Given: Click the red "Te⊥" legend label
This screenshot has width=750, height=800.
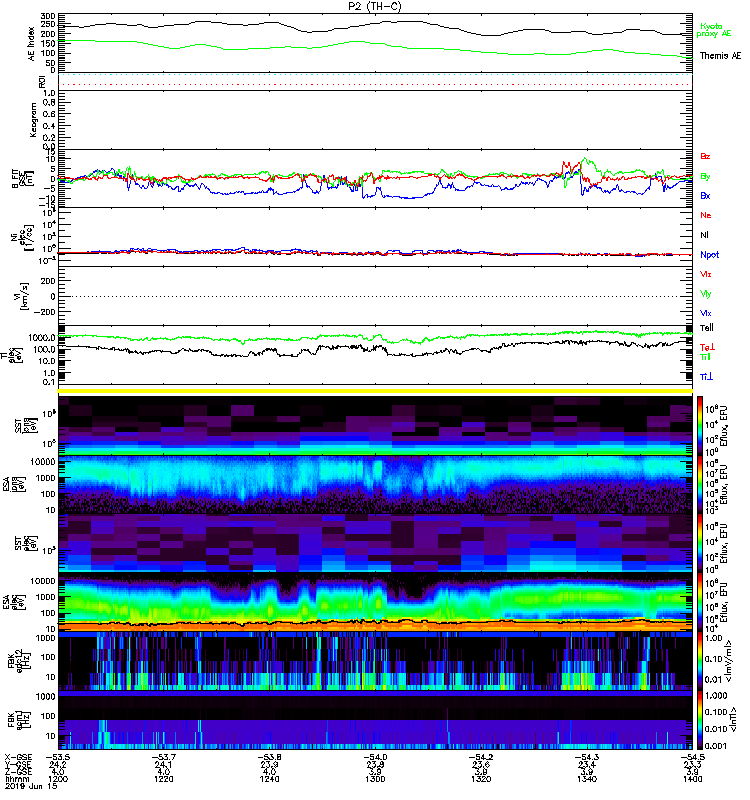Looking at the screenshot, I should pyautogui.click(x=707, y=347).
